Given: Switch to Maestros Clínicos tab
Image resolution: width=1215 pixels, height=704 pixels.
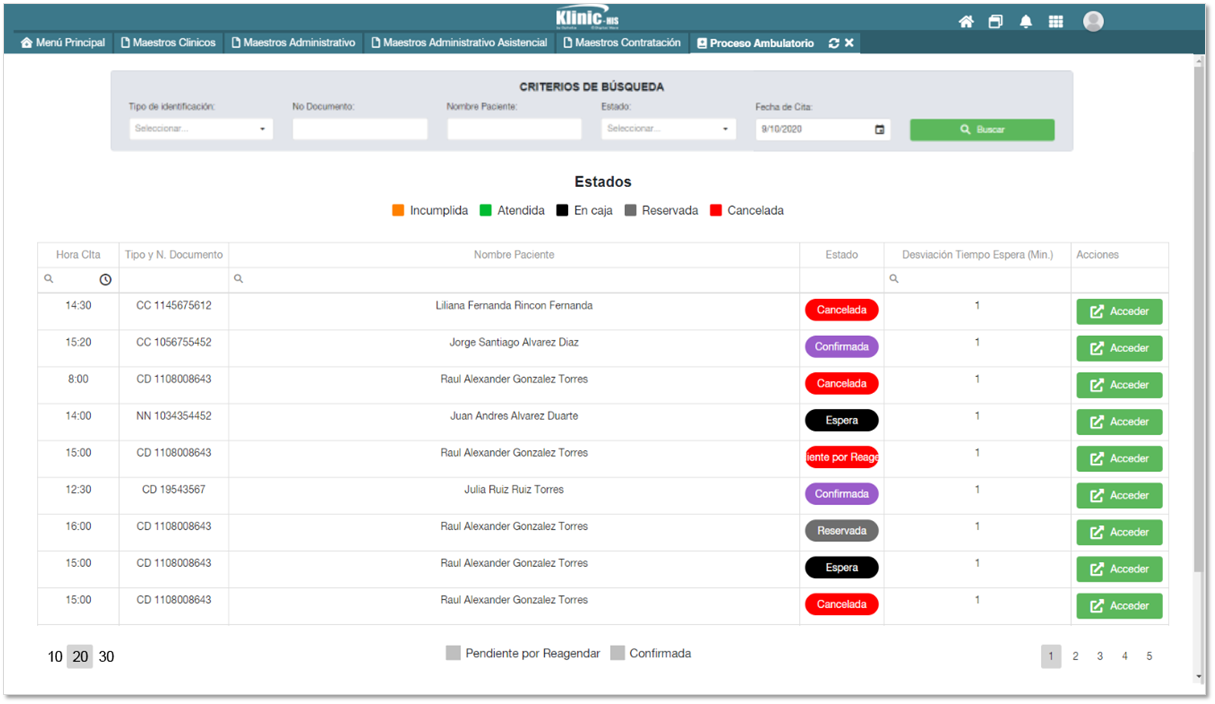Looking at the screenshot, I should coord(168,43).
